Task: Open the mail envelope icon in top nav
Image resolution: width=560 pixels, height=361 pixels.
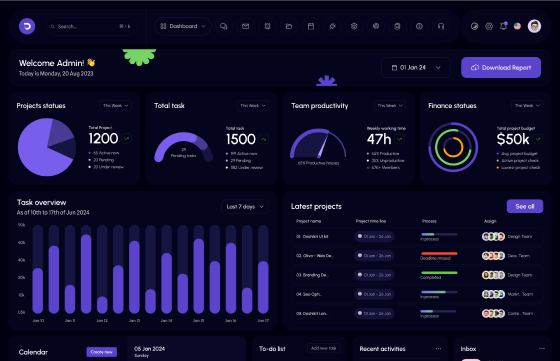Action: pyautogui.click(x=245, y=26)
